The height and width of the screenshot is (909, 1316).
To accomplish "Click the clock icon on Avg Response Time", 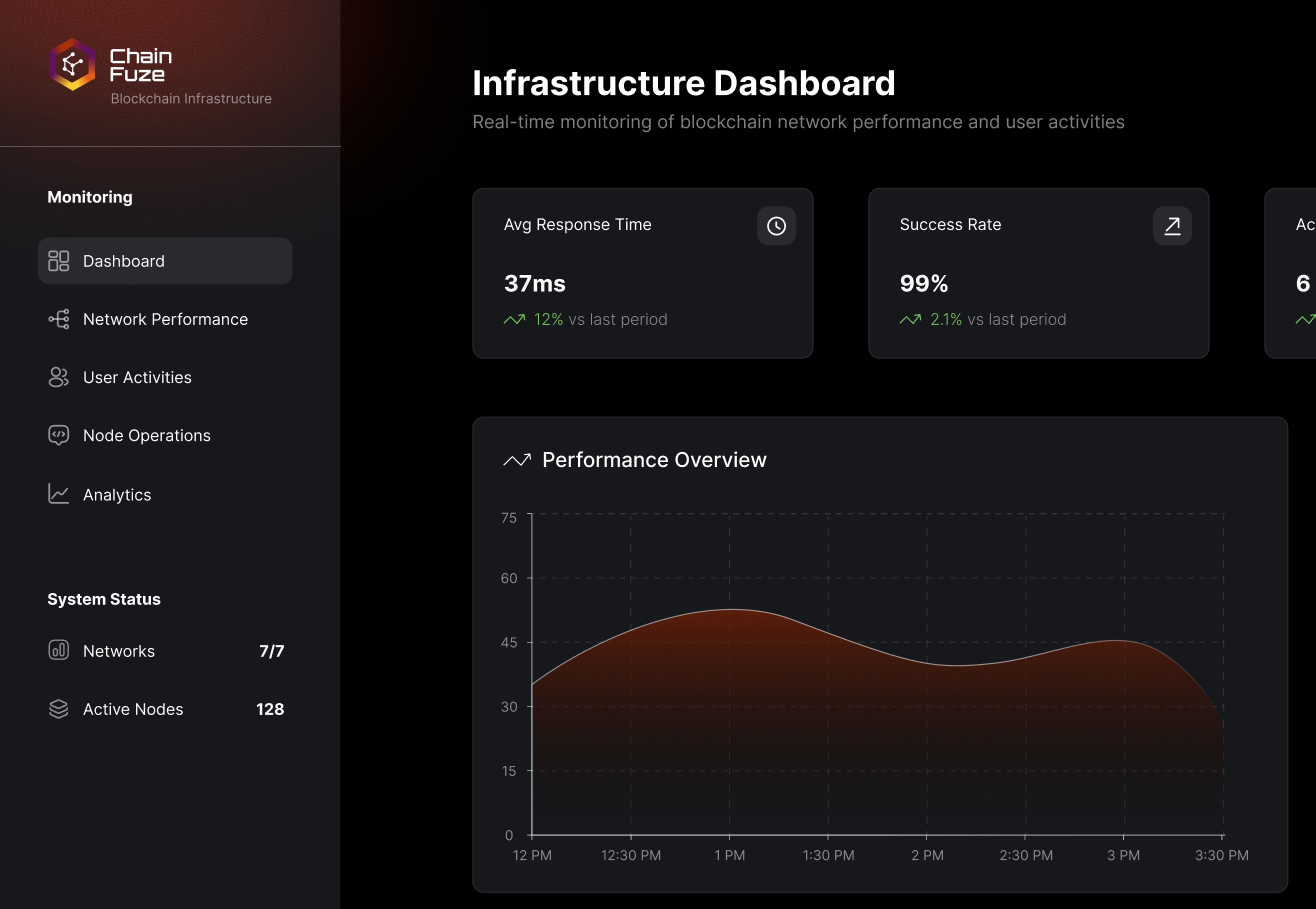I will 776,226.
